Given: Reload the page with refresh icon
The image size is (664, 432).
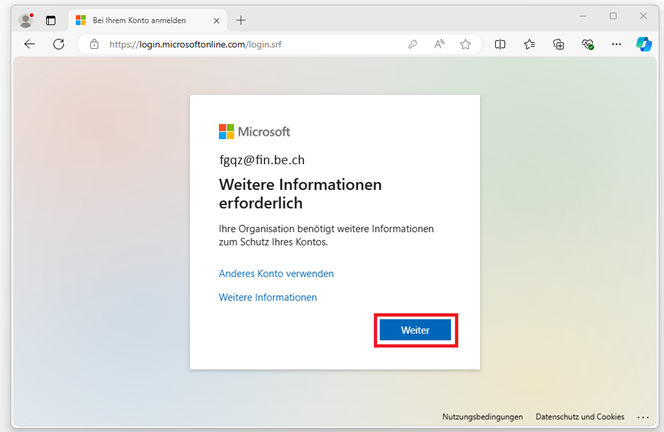Looking at the screenshot, I should coord(59,44).
